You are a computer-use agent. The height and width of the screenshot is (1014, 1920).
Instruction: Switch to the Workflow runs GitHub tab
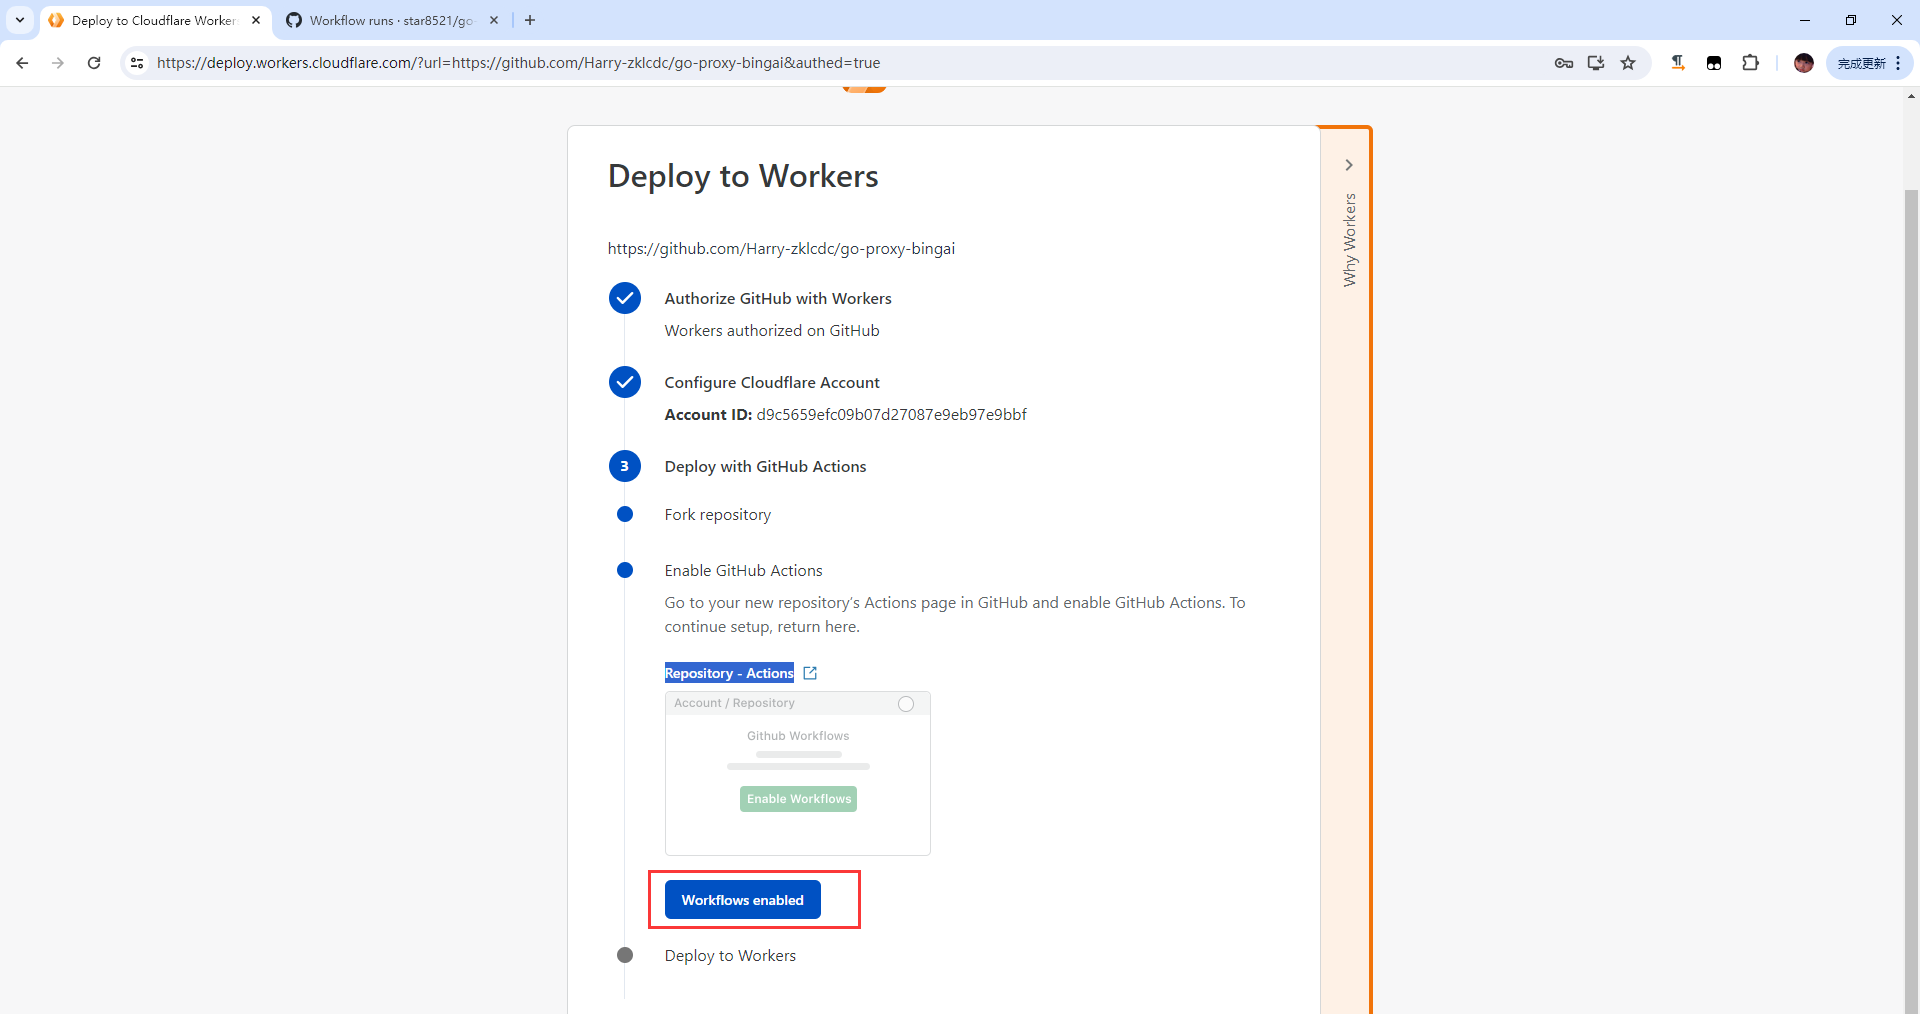[391, 20]
